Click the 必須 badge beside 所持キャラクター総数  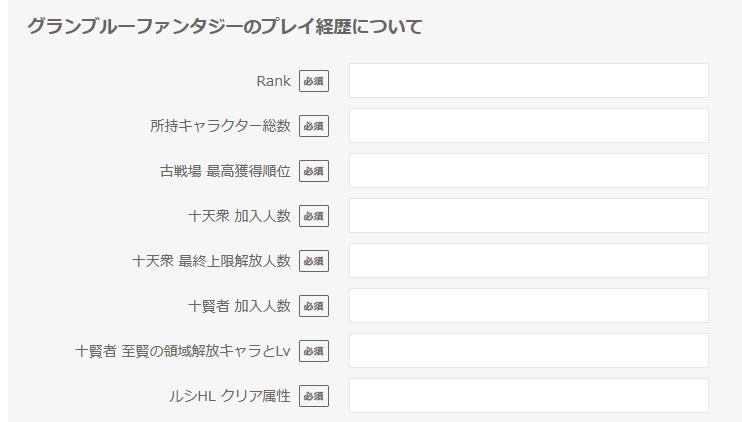pos(314,126)
